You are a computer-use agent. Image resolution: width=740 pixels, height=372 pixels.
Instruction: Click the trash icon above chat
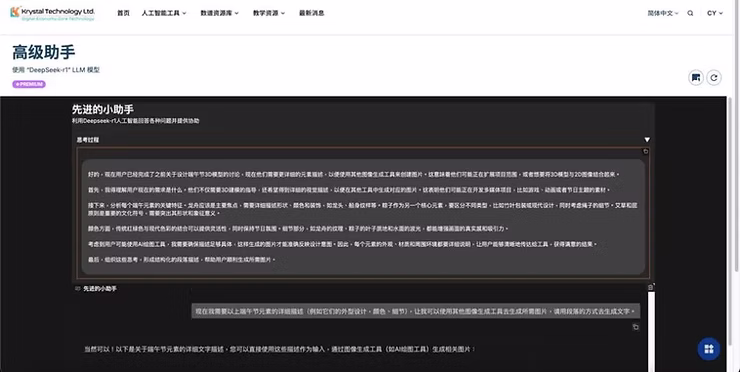(651, 287)
